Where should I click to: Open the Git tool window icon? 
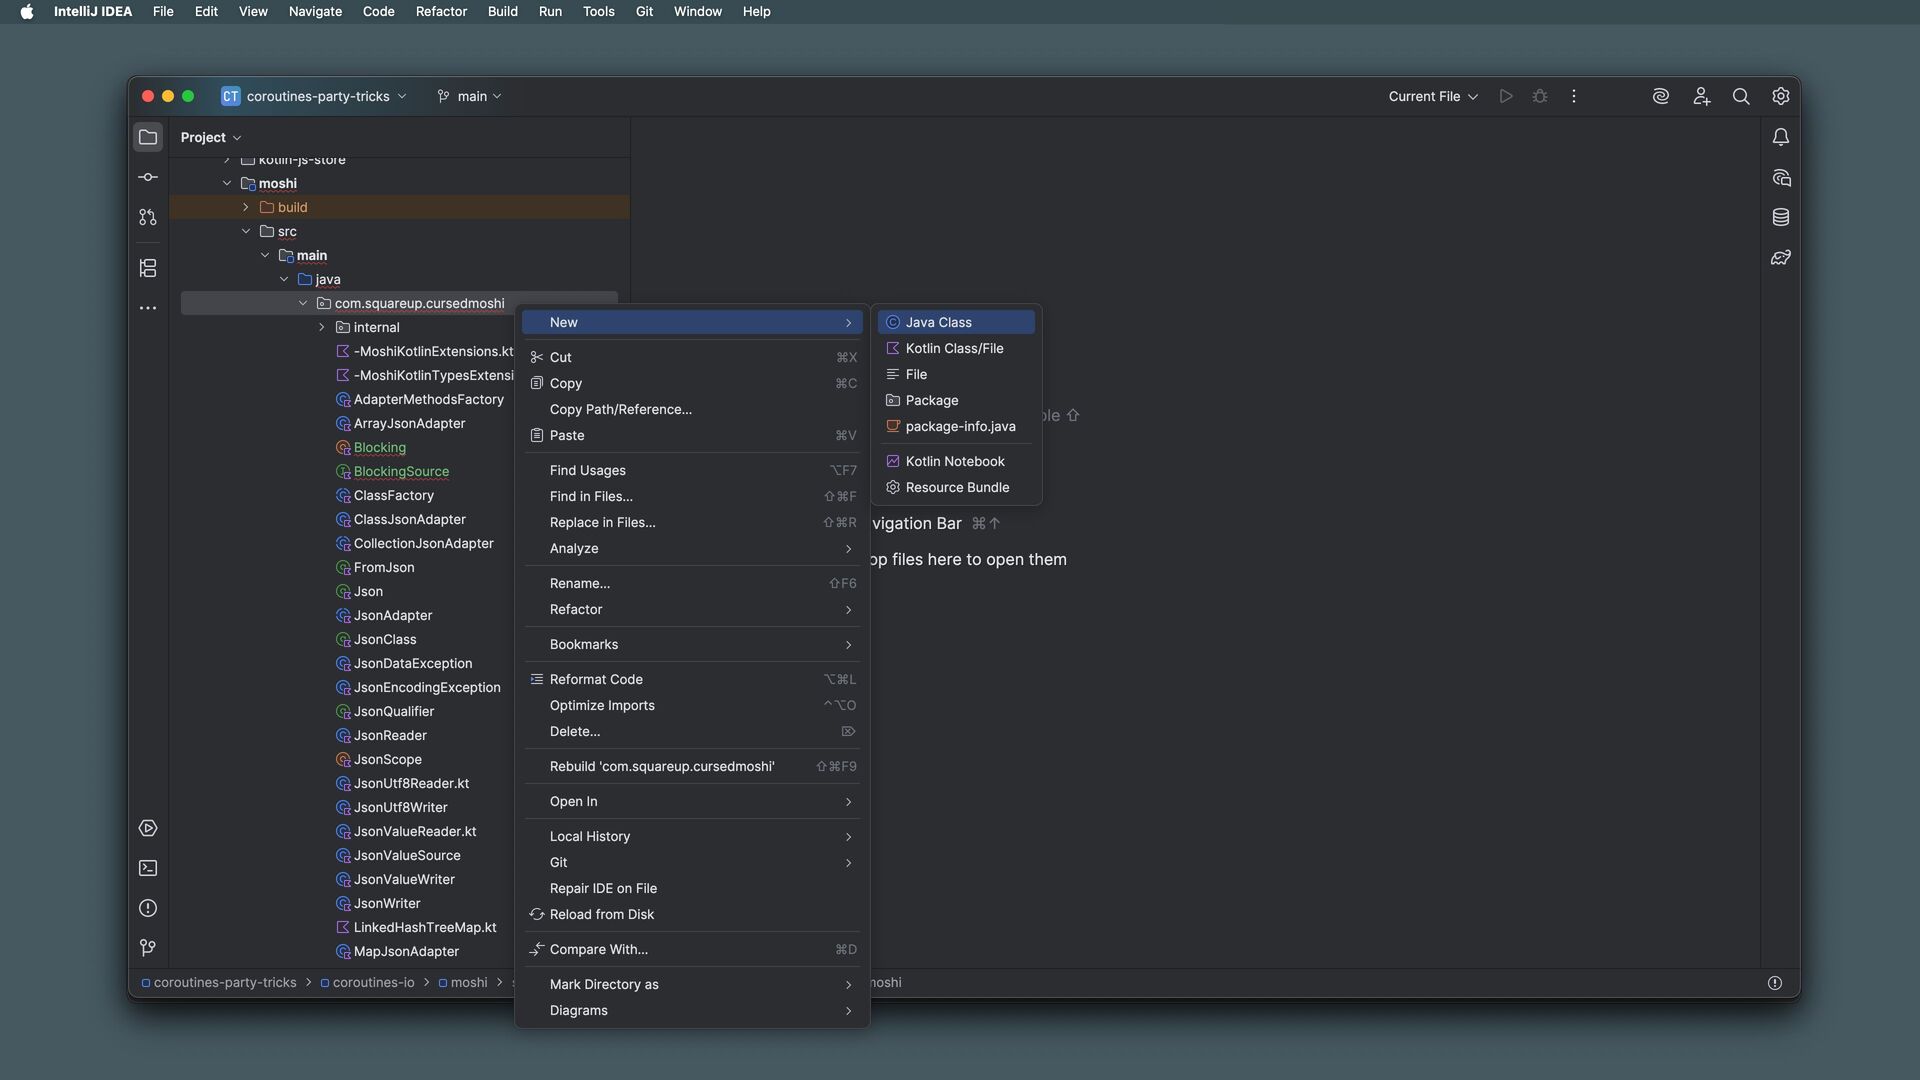pyautogui.click(x=148, y=948)
